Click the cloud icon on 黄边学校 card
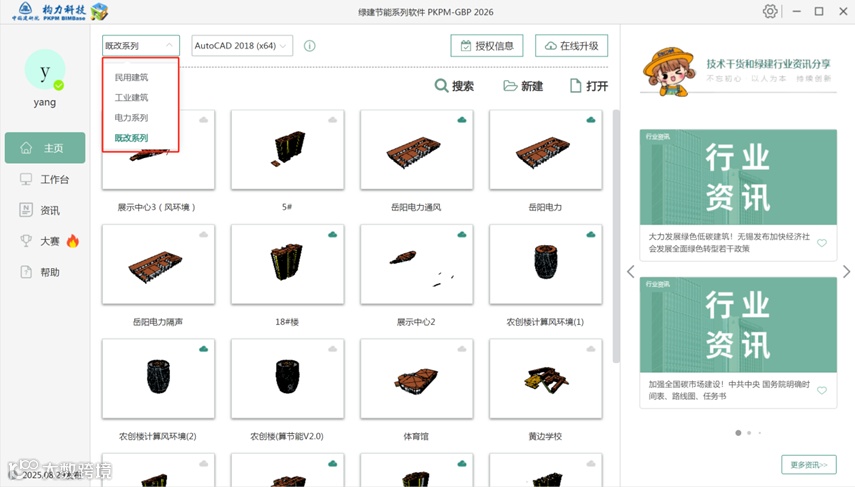This screenshot has width=855, height=487. 591,348
